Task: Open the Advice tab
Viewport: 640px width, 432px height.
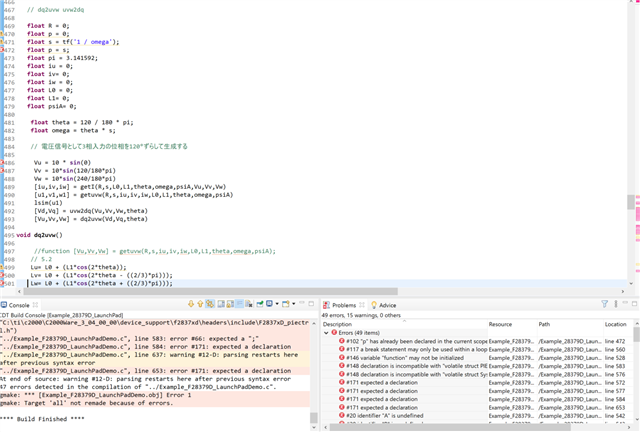Action: (383, 305)
